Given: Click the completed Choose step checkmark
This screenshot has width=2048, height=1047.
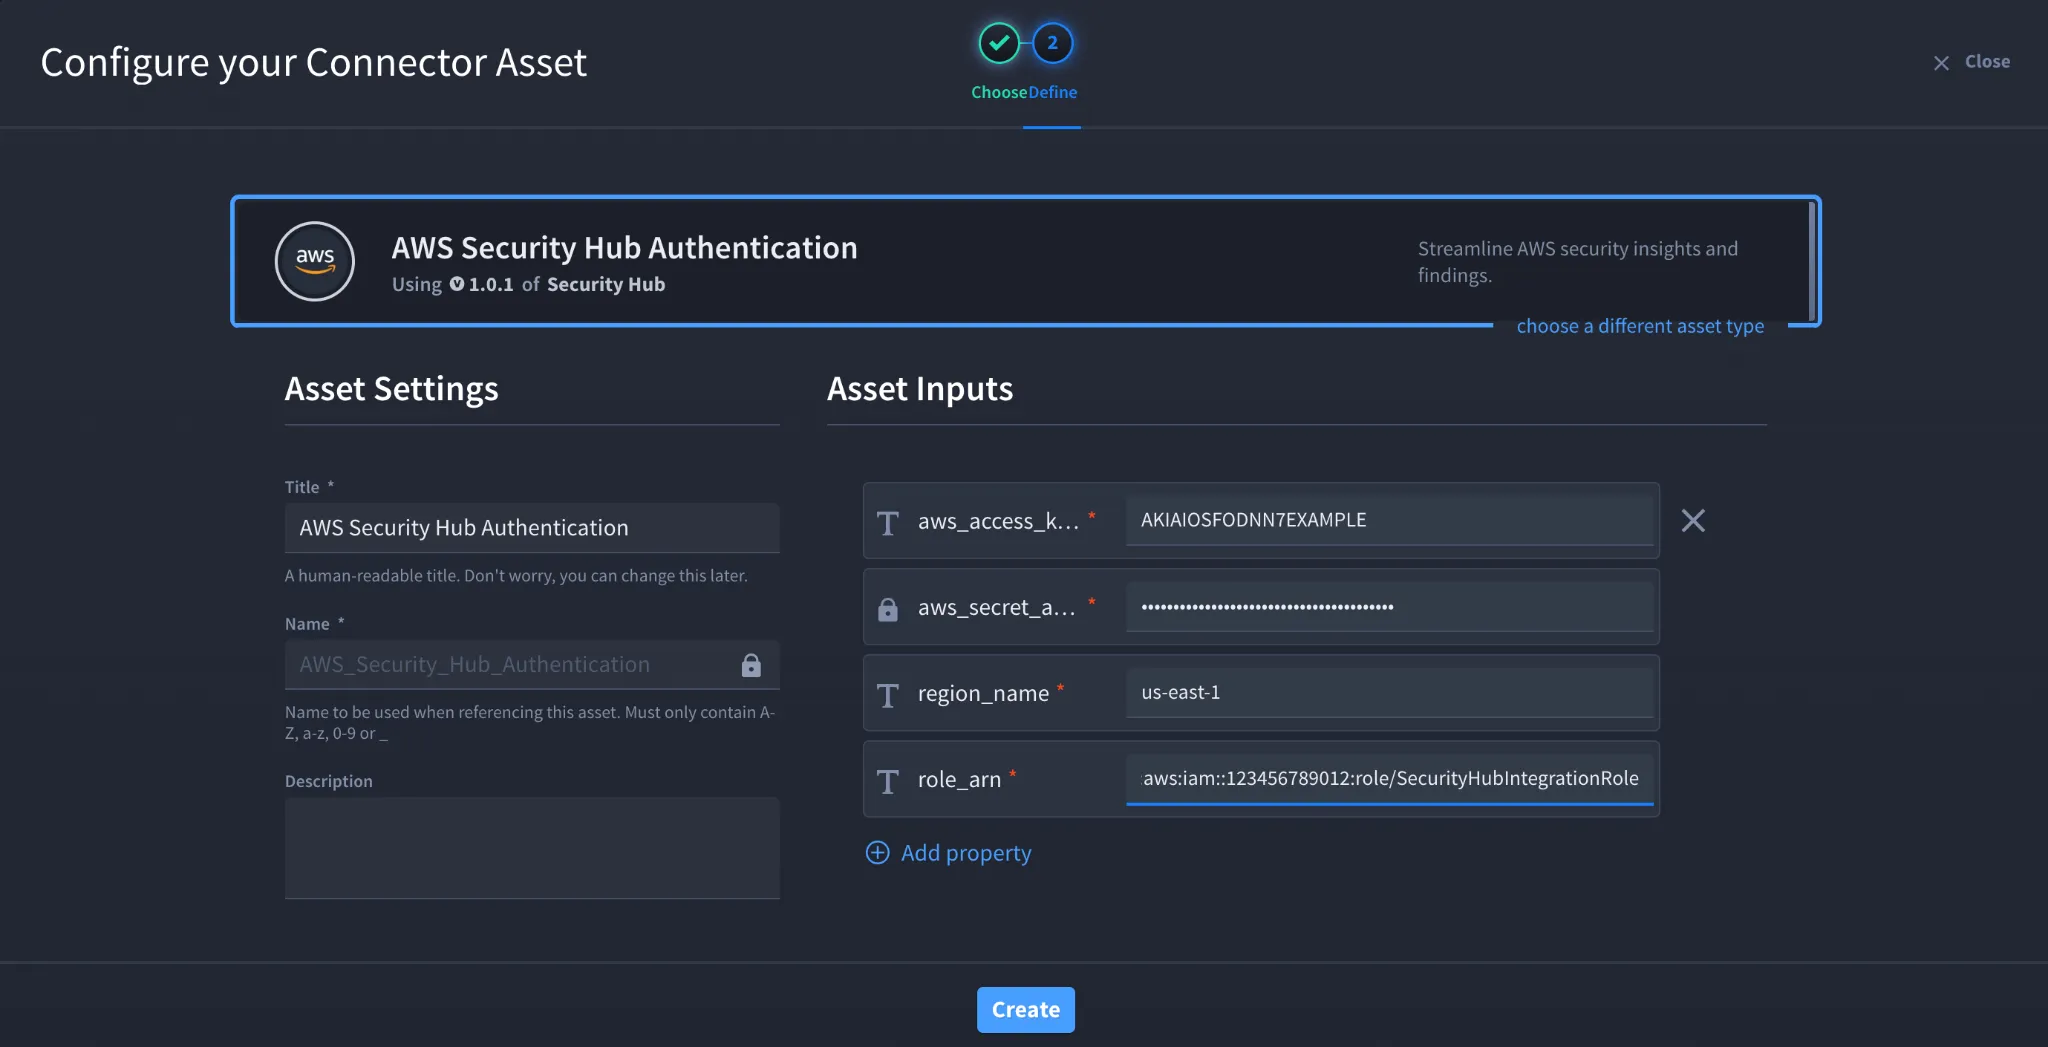Looking at the screenshot, I should 998,43.
